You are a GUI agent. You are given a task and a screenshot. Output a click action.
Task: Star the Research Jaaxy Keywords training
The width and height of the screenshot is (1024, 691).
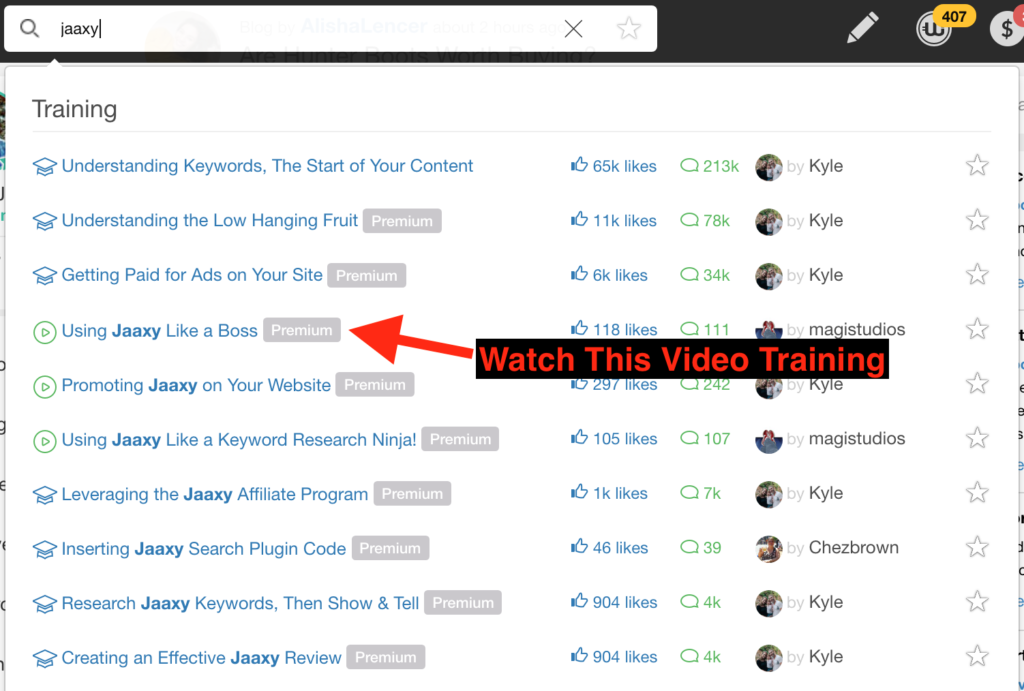pos(977,602)
